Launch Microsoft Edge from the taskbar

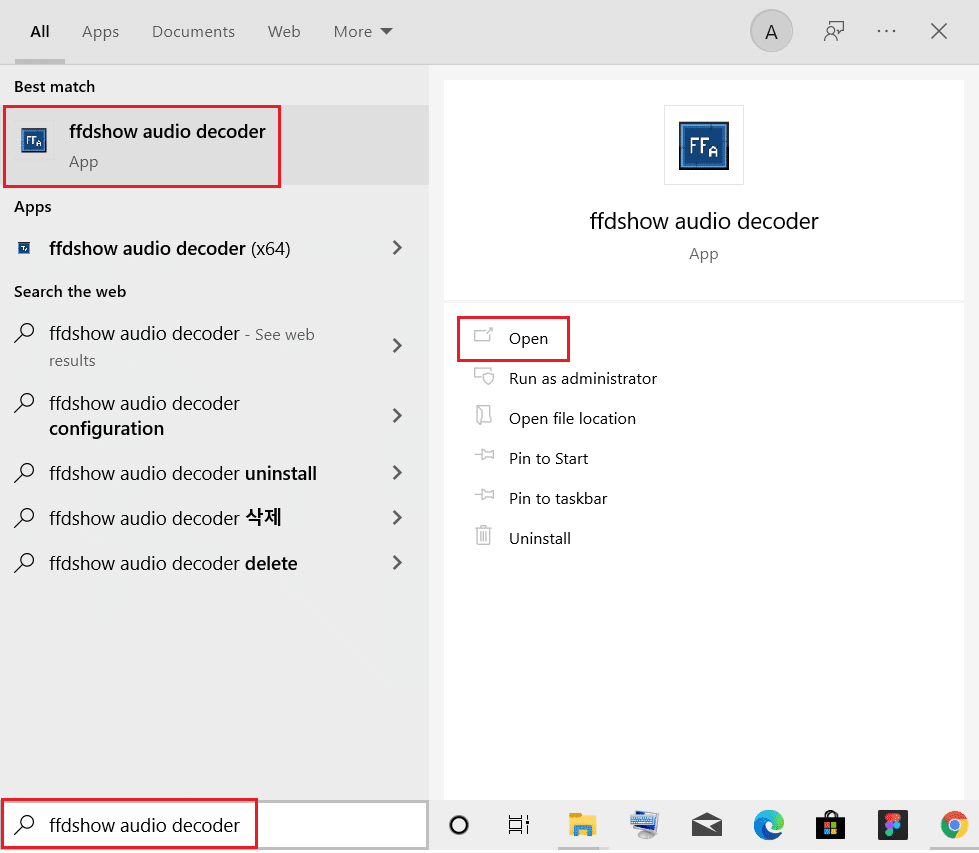[x=769, y=826]
